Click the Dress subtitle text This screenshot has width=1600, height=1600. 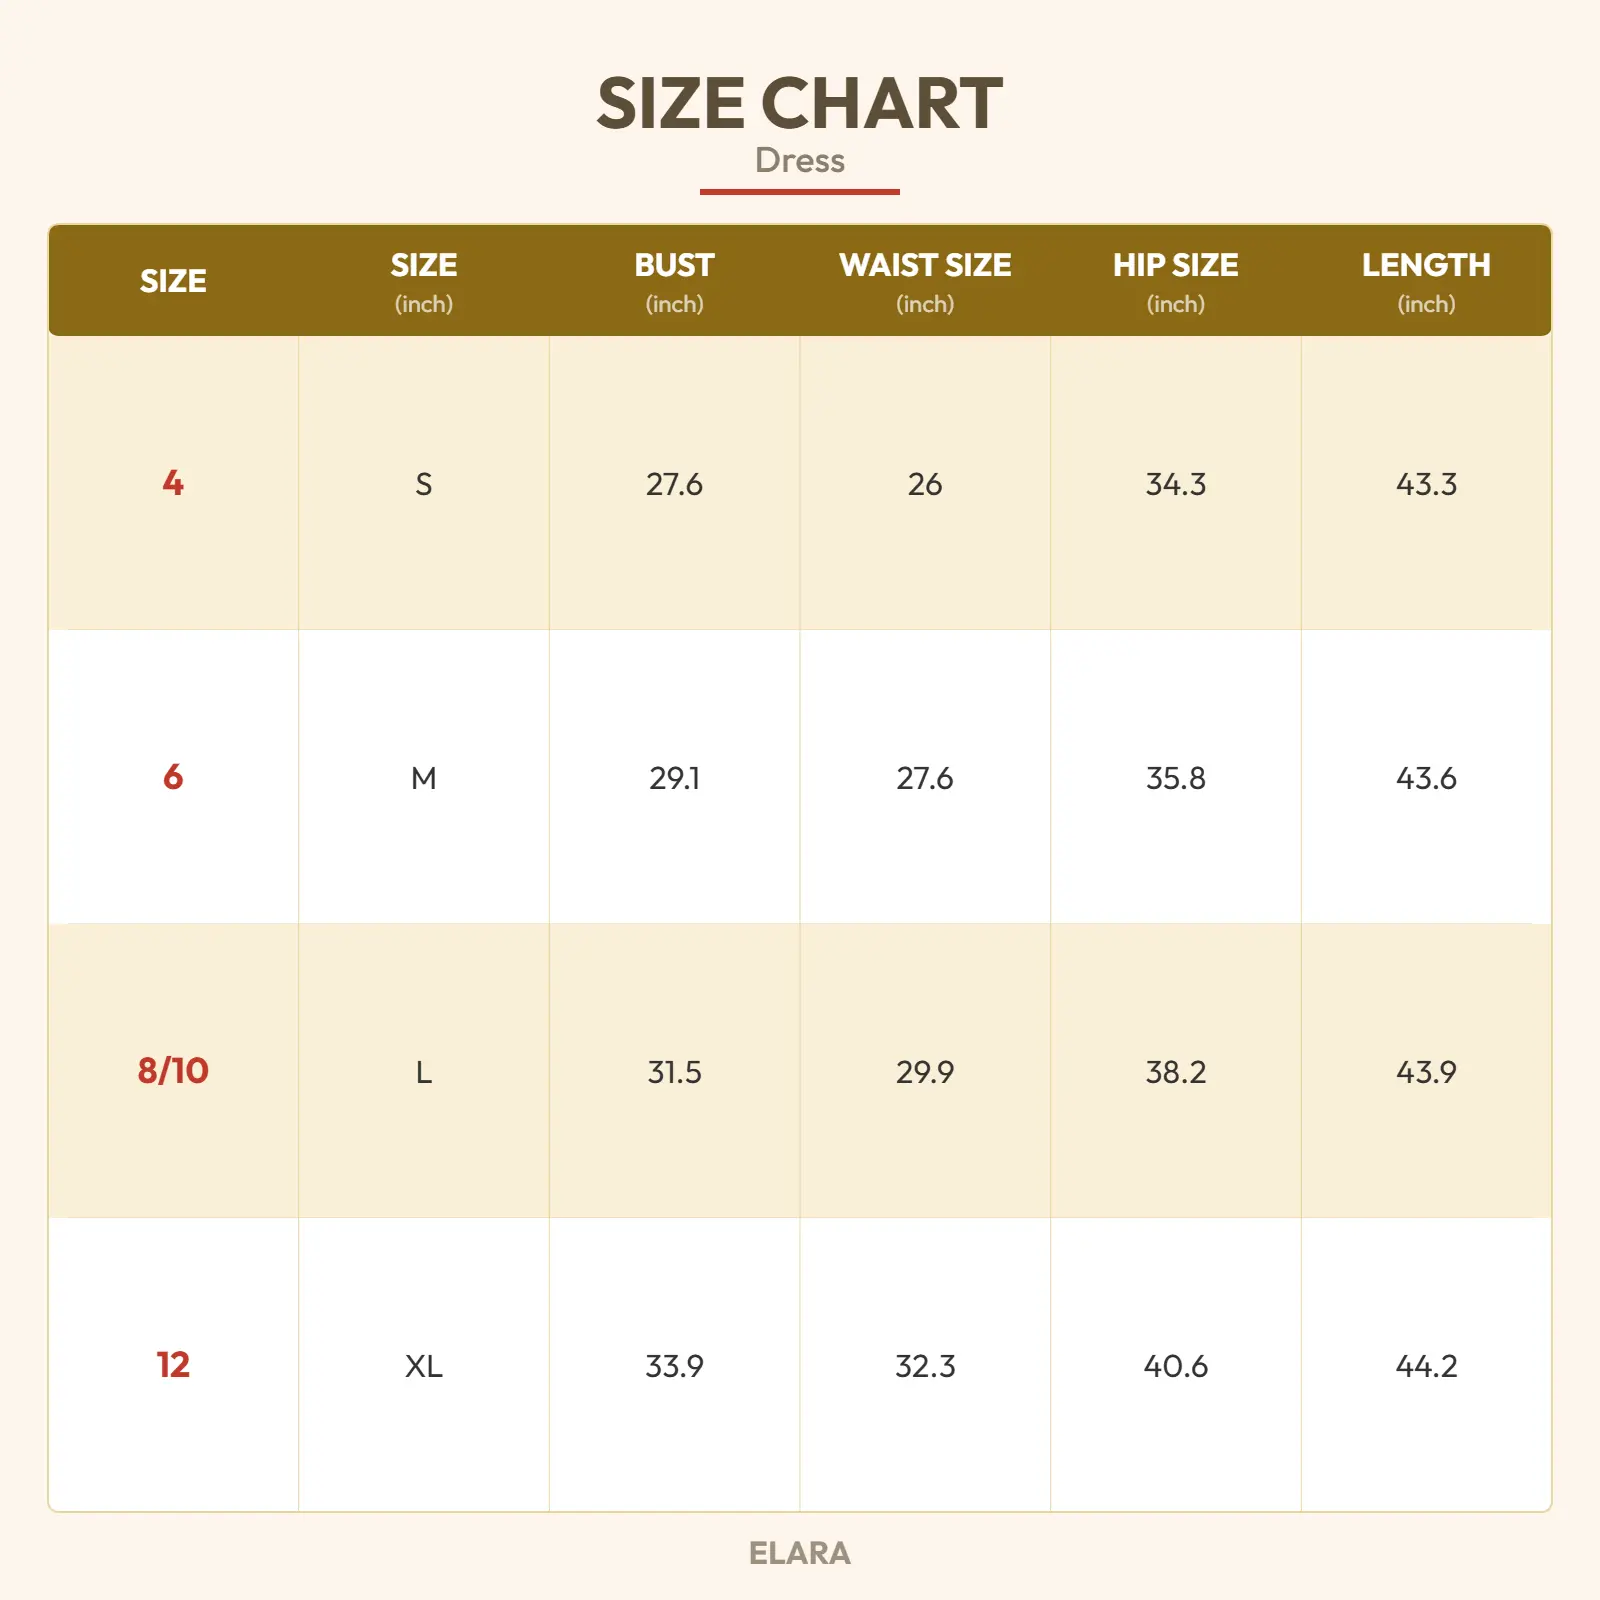[x=799, y=160]
